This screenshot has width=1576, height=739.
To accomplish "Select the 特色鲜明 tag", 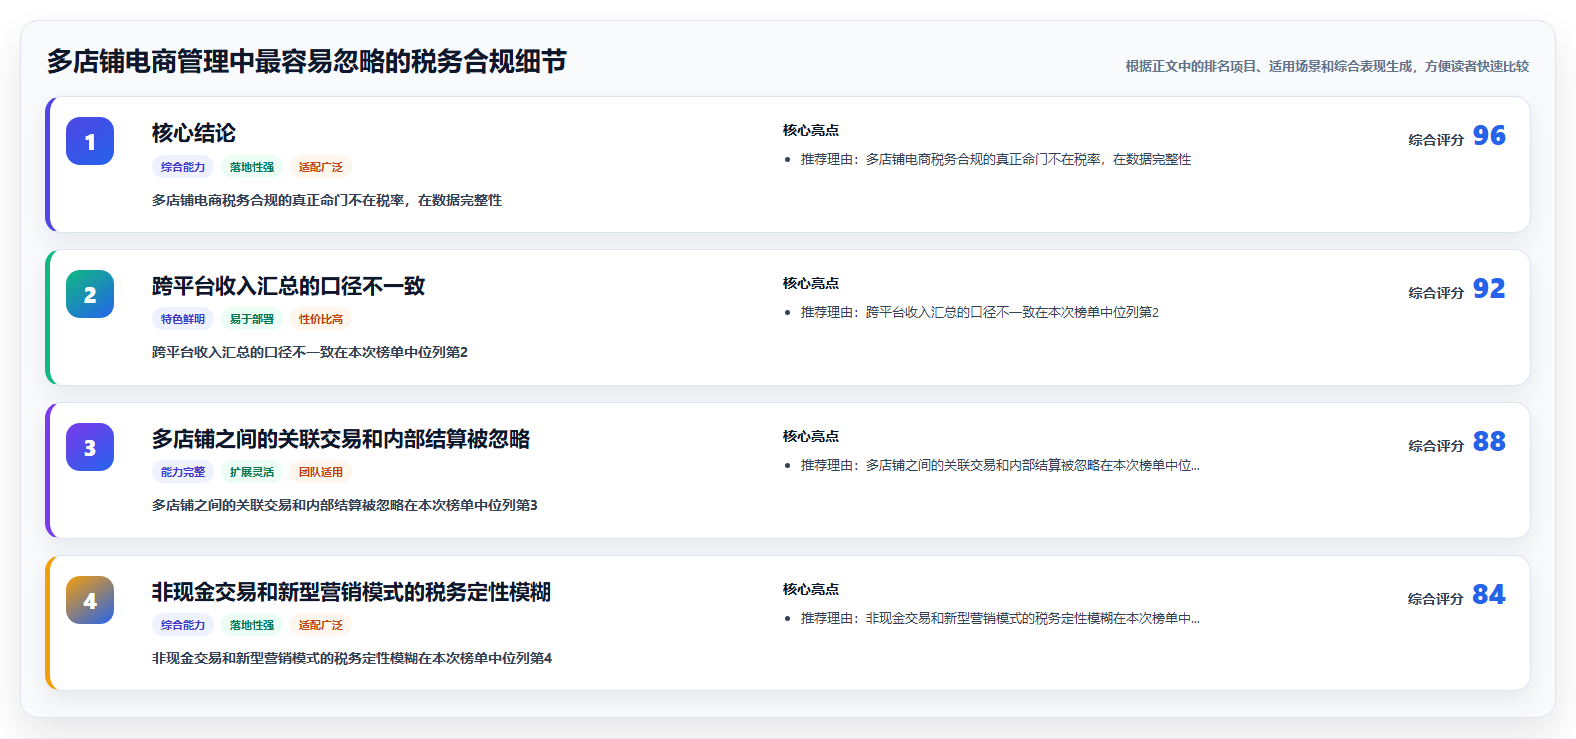I will 183,319.
